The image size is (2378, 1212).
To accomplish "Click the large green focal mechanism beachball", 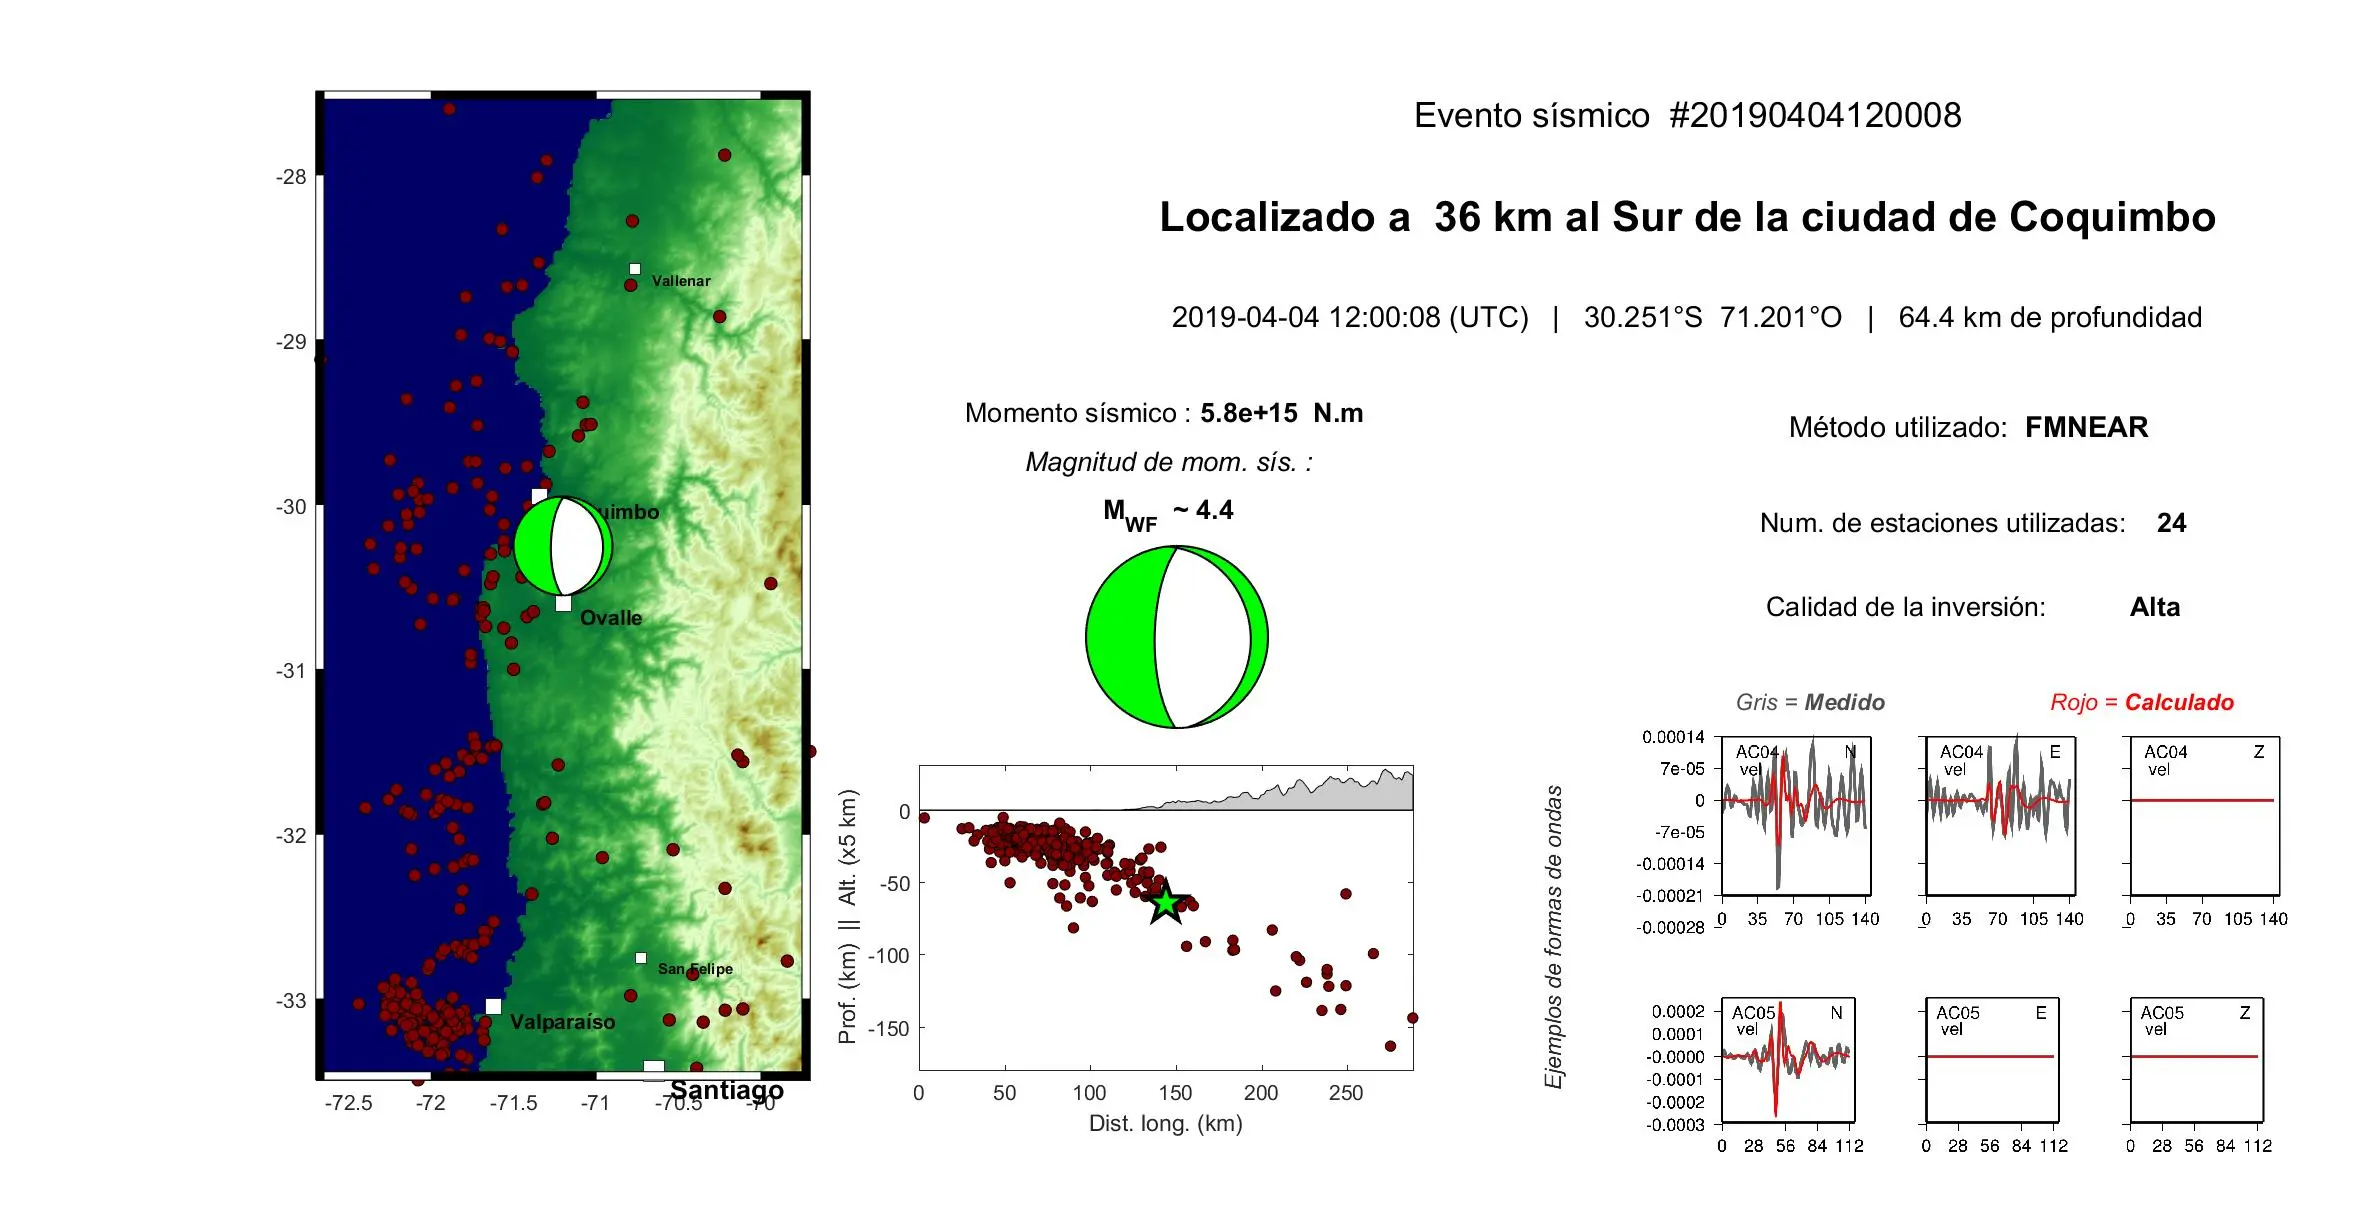I will (x=1177, y=637).
